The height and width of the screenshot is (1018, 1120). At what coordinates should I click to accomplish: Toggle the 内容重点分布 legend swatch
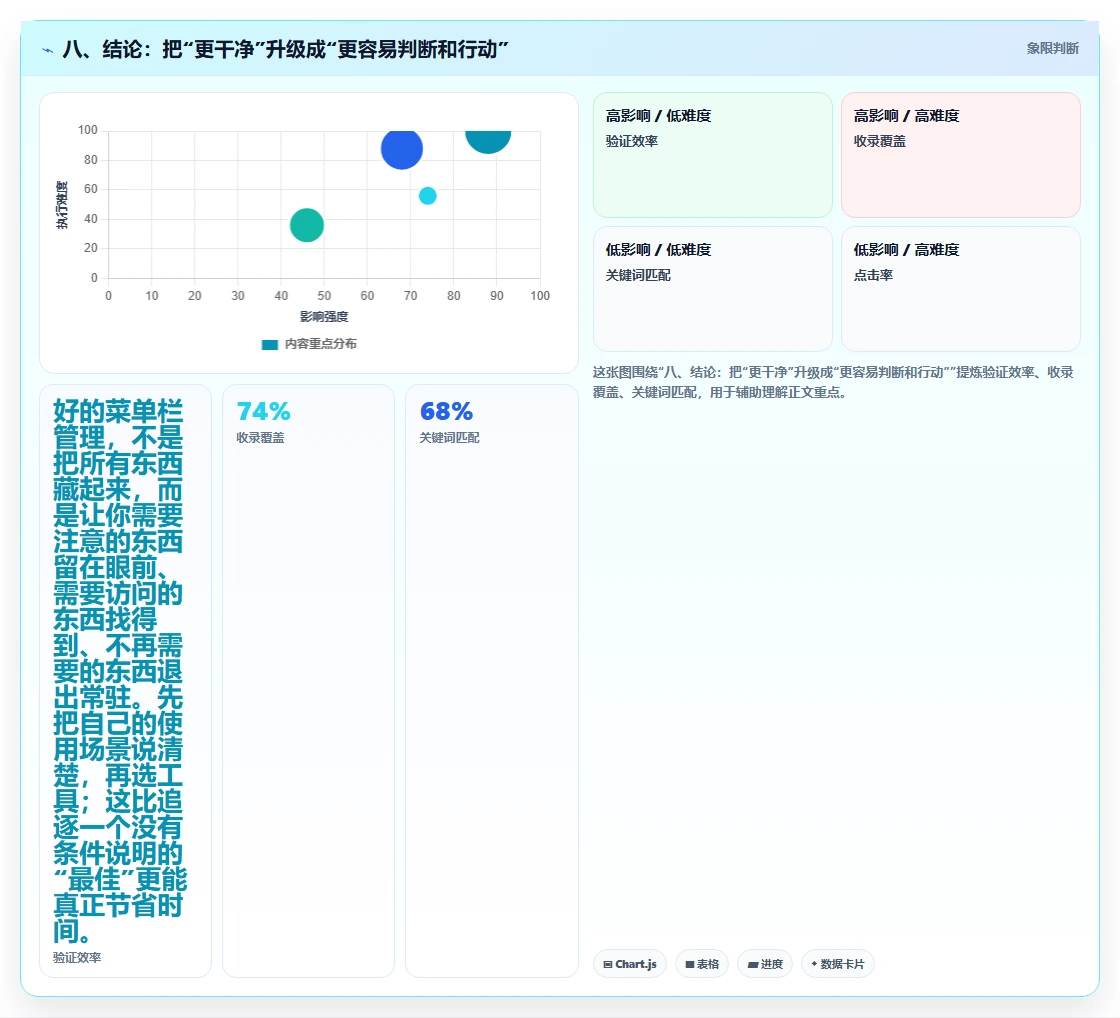tap(269, 344)
